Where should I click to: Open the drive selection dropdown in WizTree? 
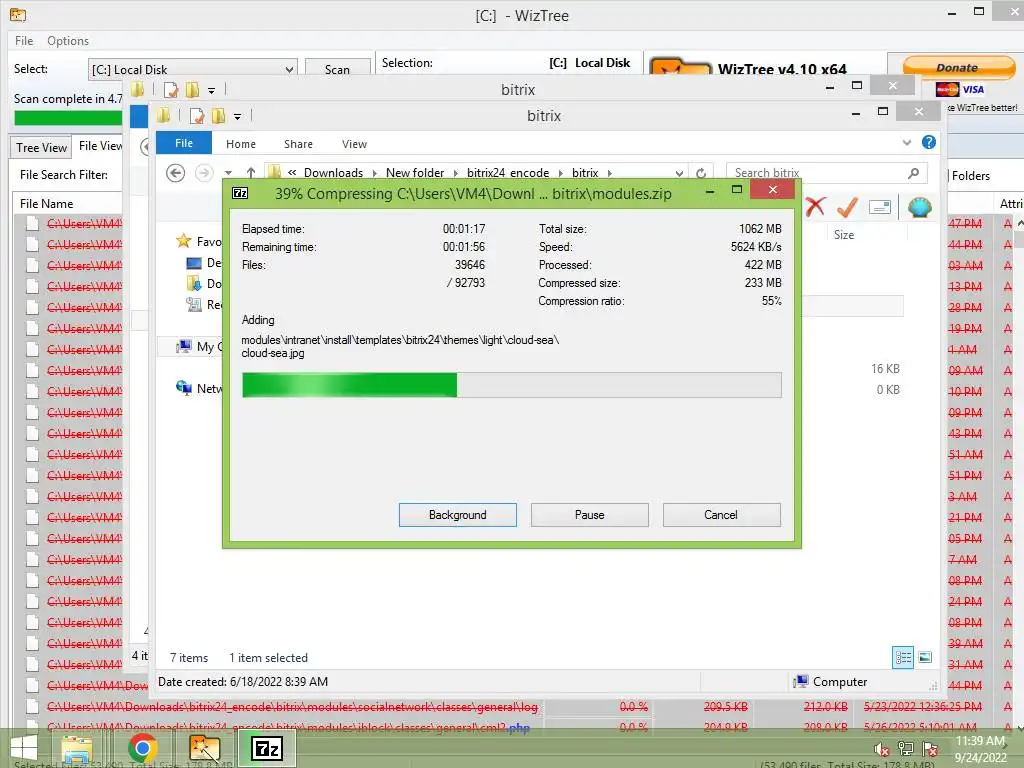click(x=289, y=69)
